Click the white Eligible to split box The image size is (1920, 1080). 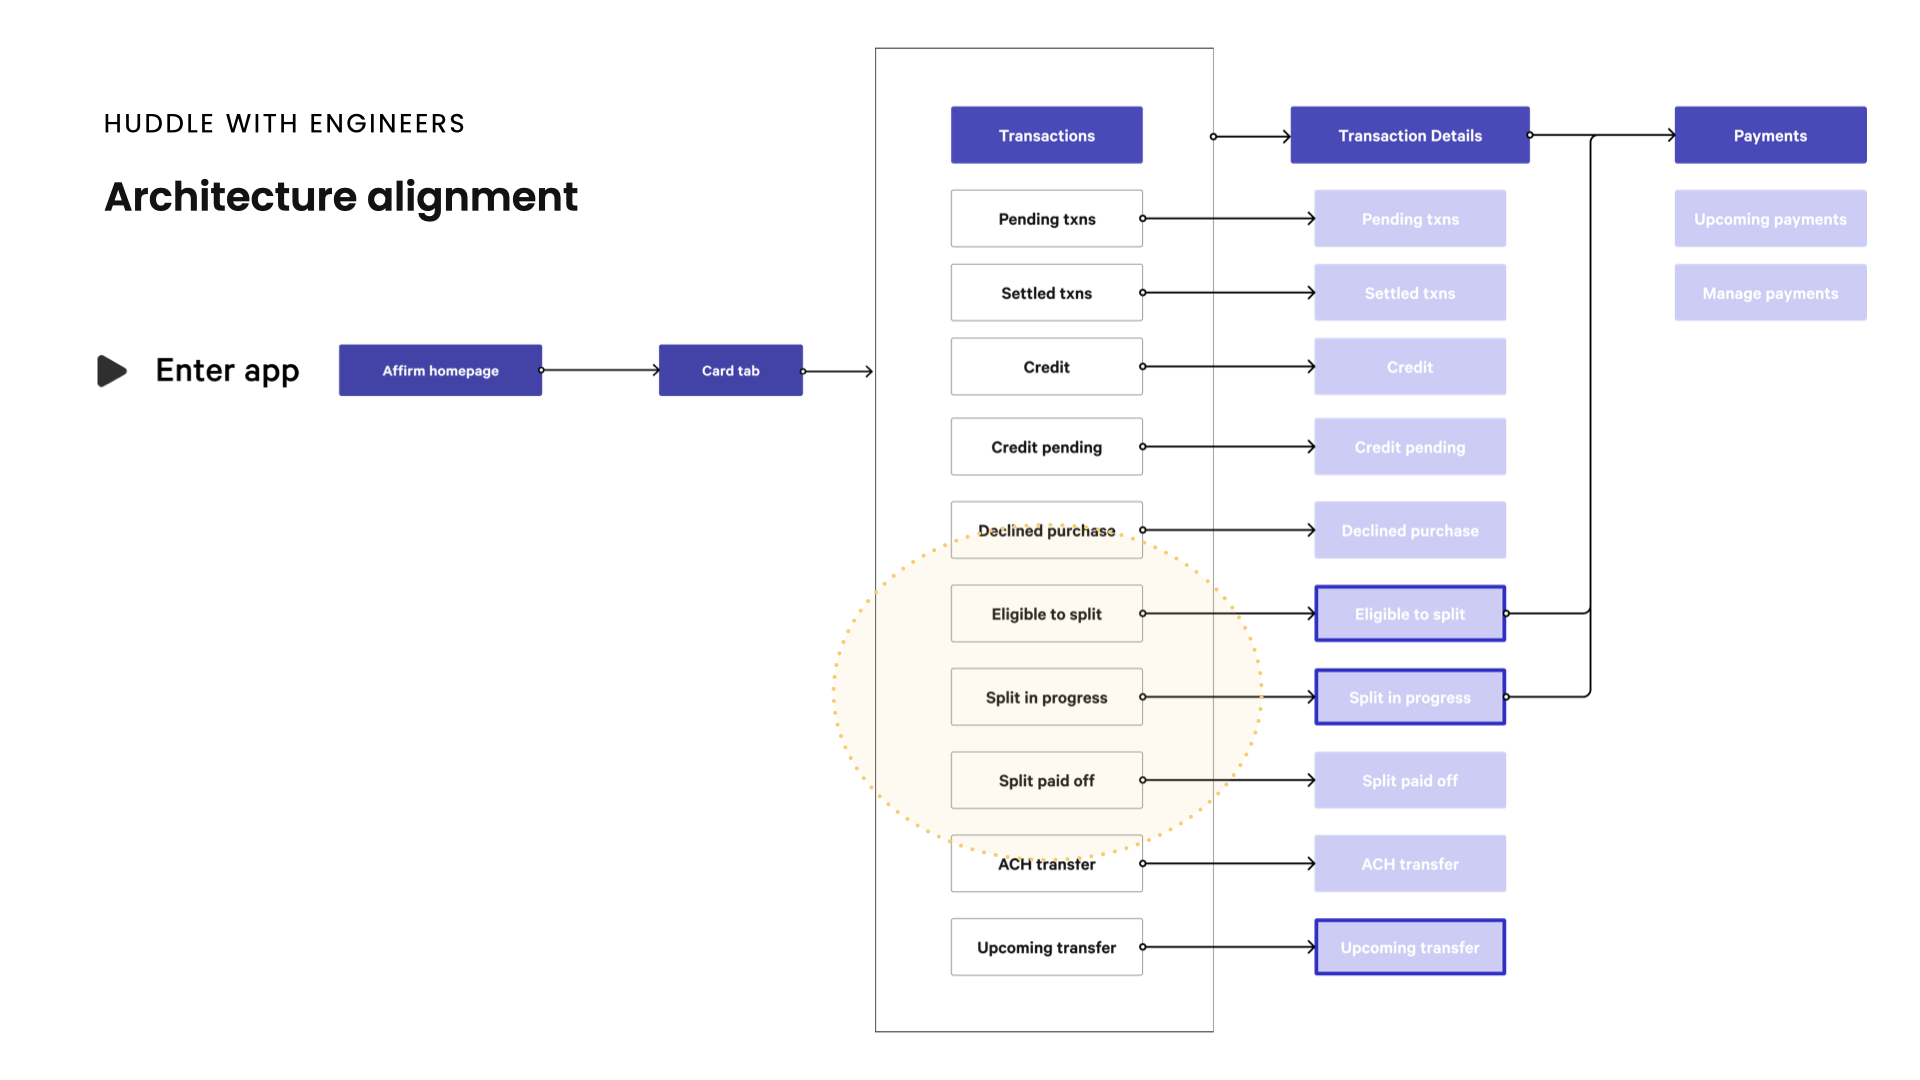pos(1046,614)
